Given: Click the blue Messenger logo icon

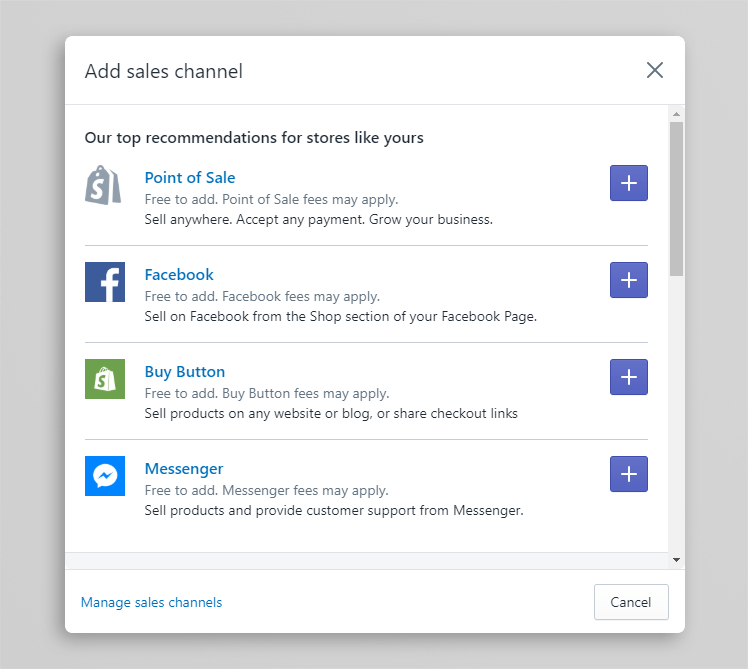Looking at the screenshot, I should click(x=104, y=476).
